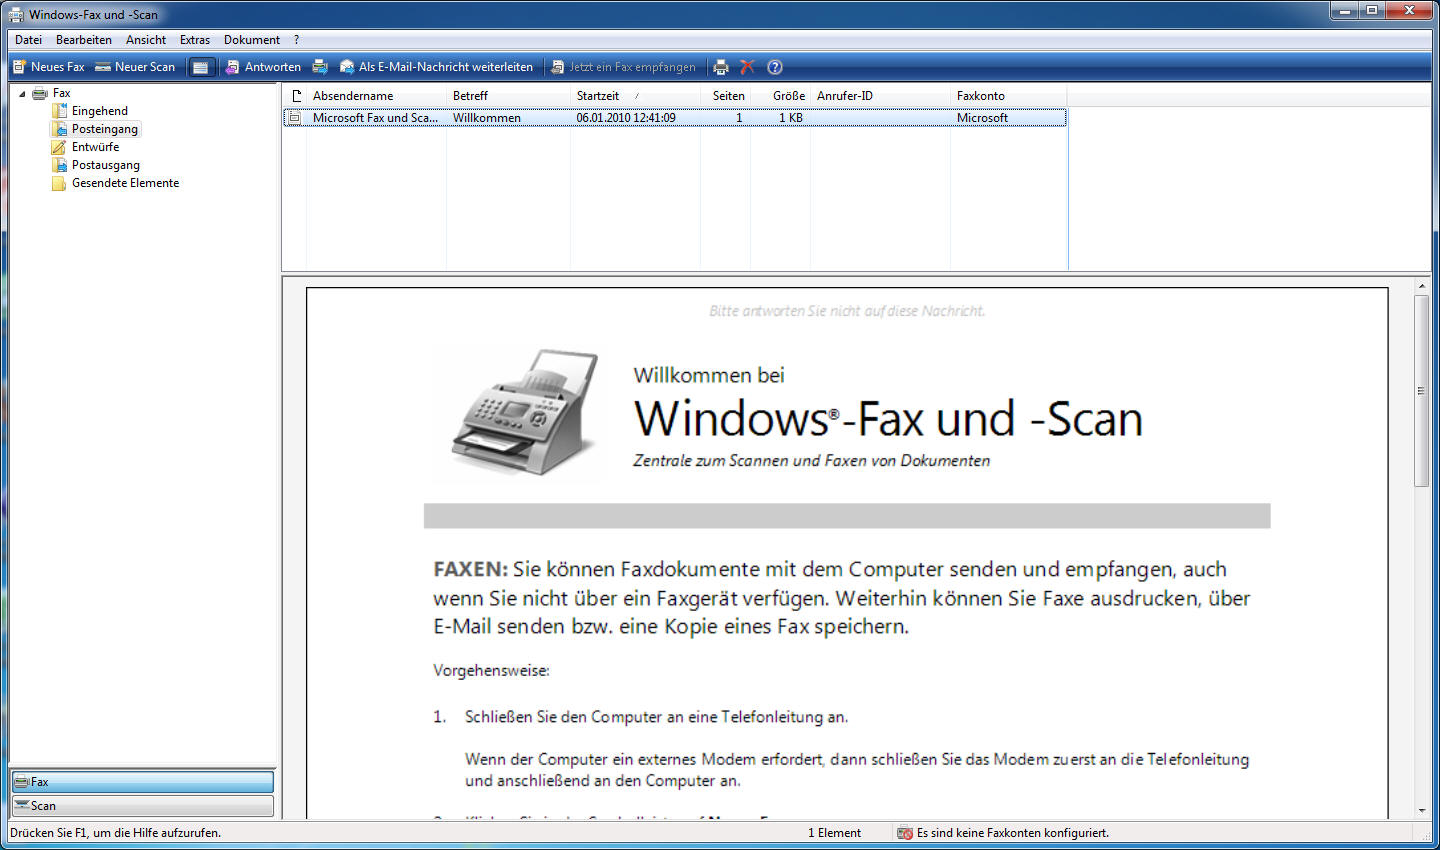
Task: Switch to the Fax view button
Action: click(142, 782)
